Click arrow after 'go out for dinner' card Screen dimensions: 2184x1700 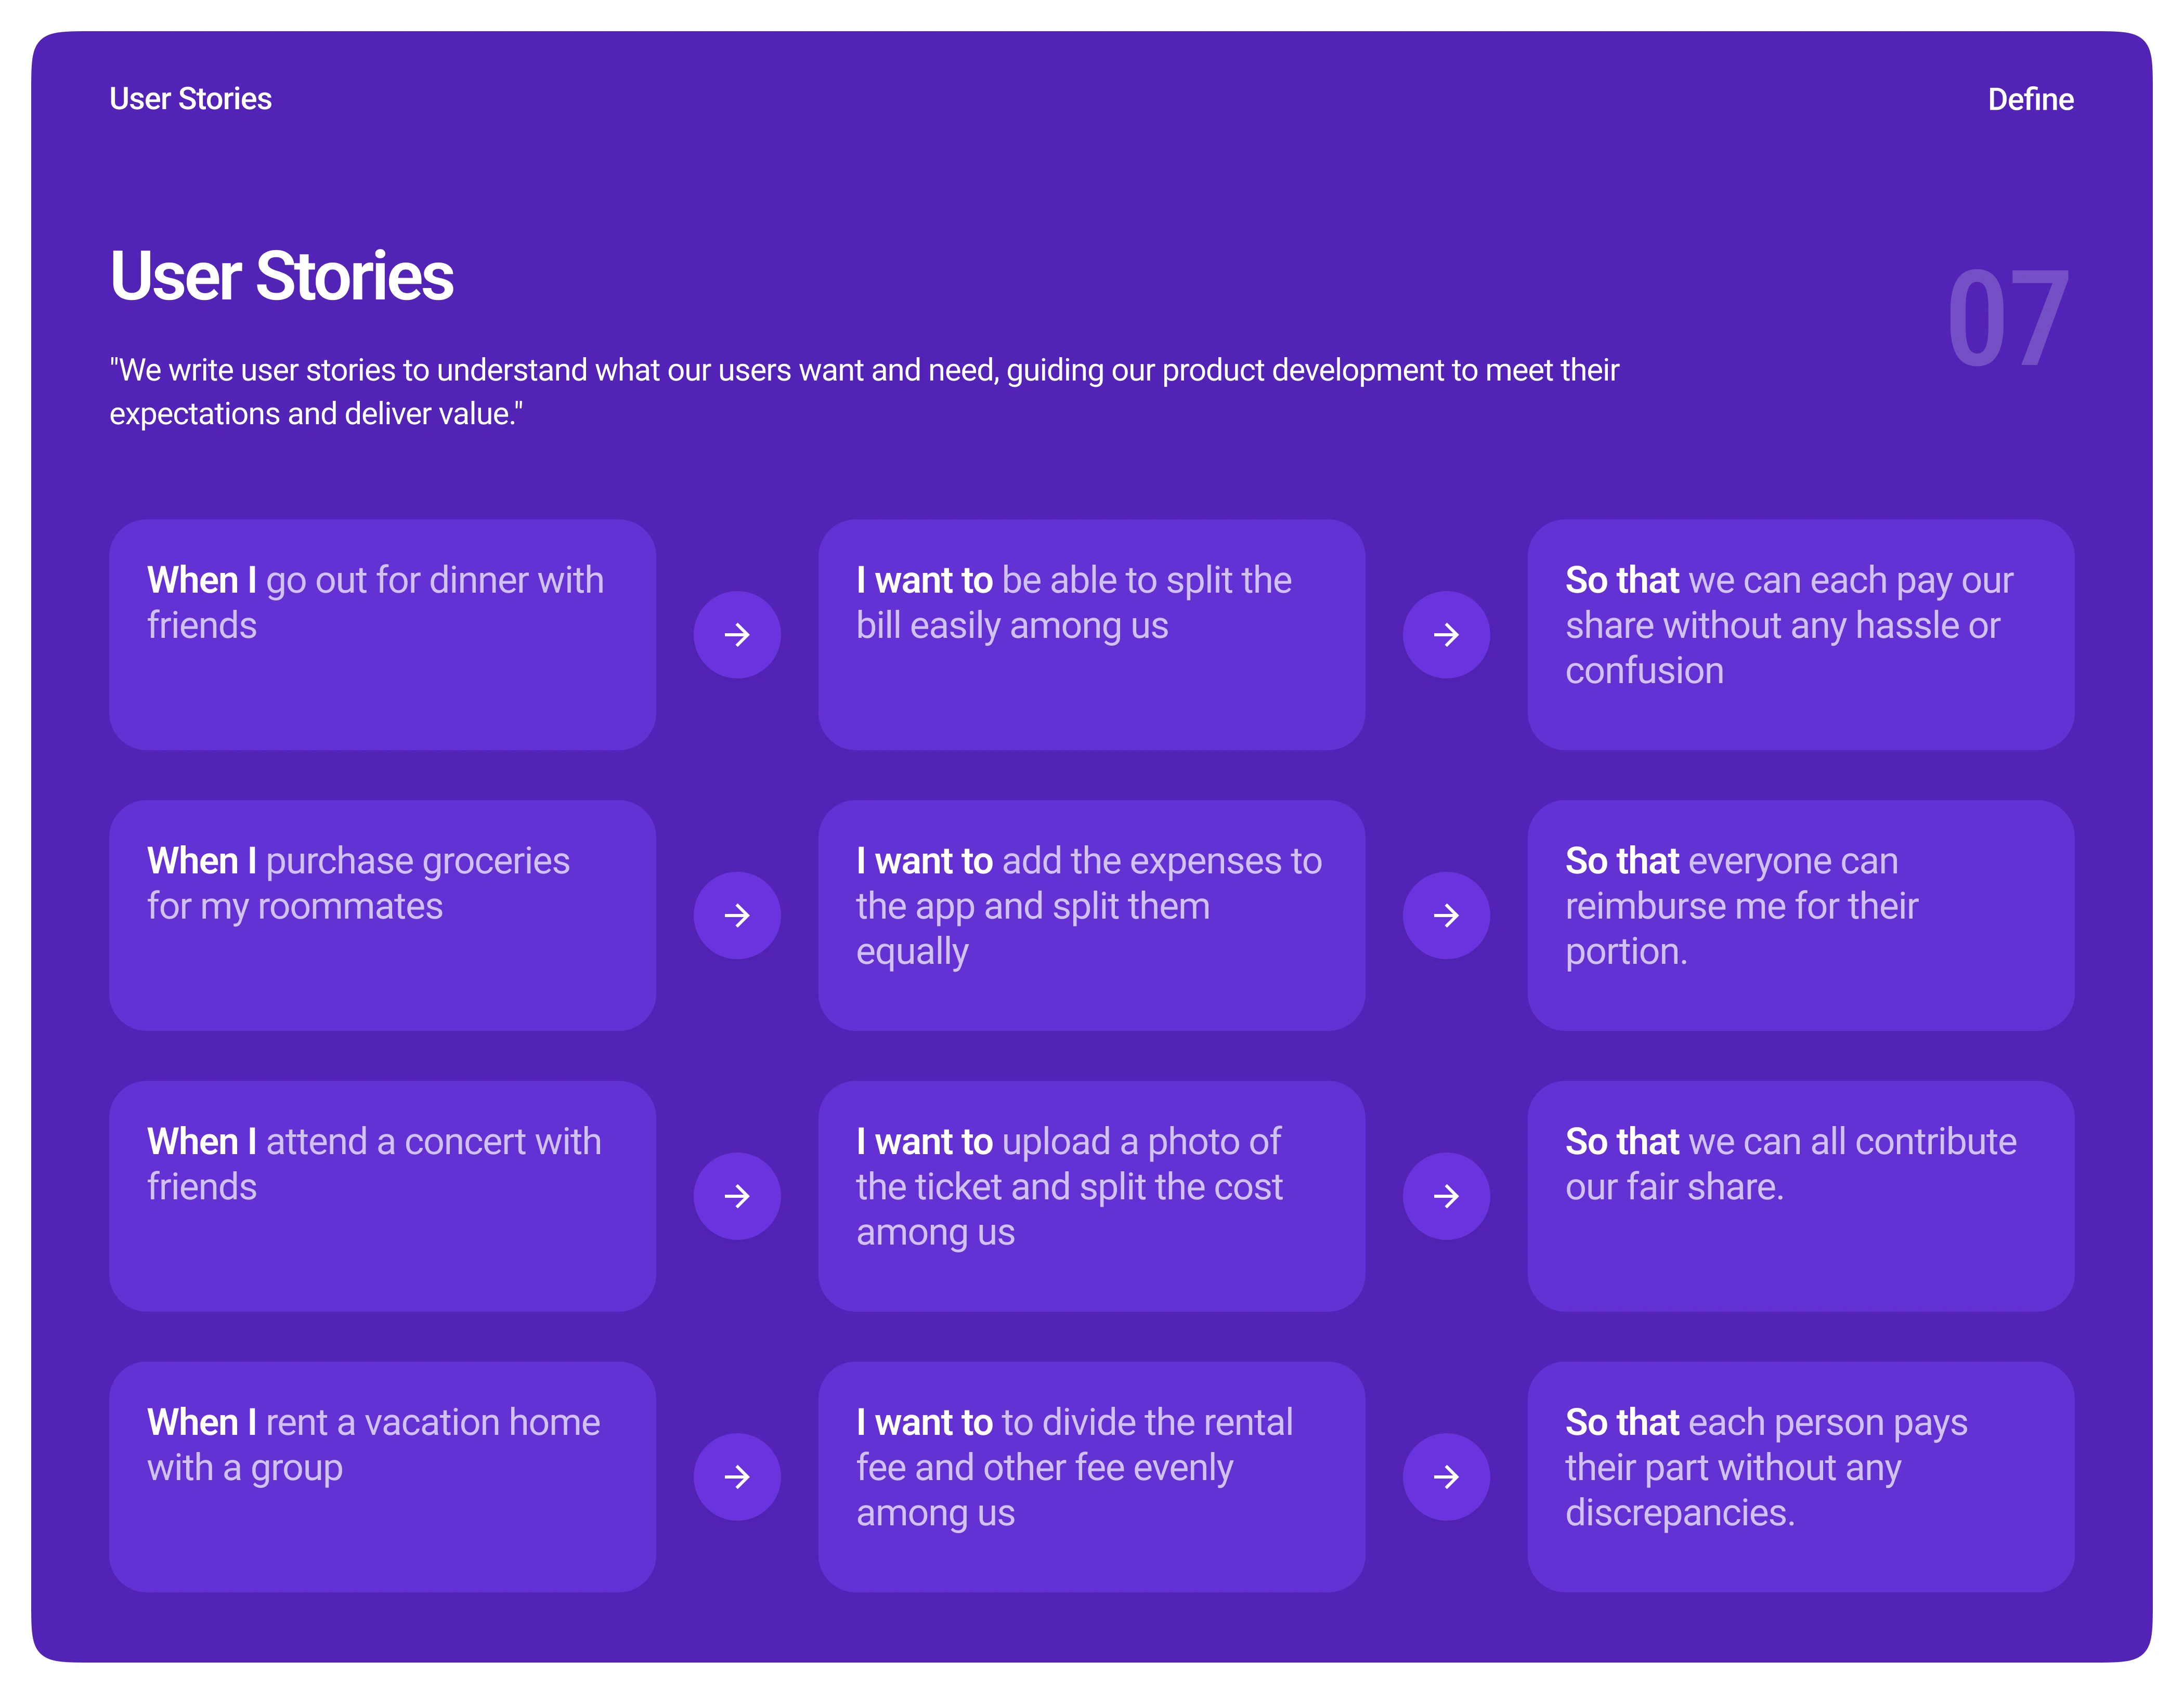(737, 635)
